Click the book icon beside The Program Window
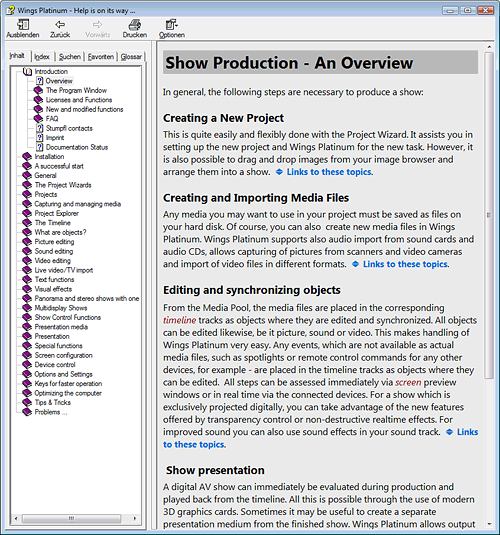 38,90
